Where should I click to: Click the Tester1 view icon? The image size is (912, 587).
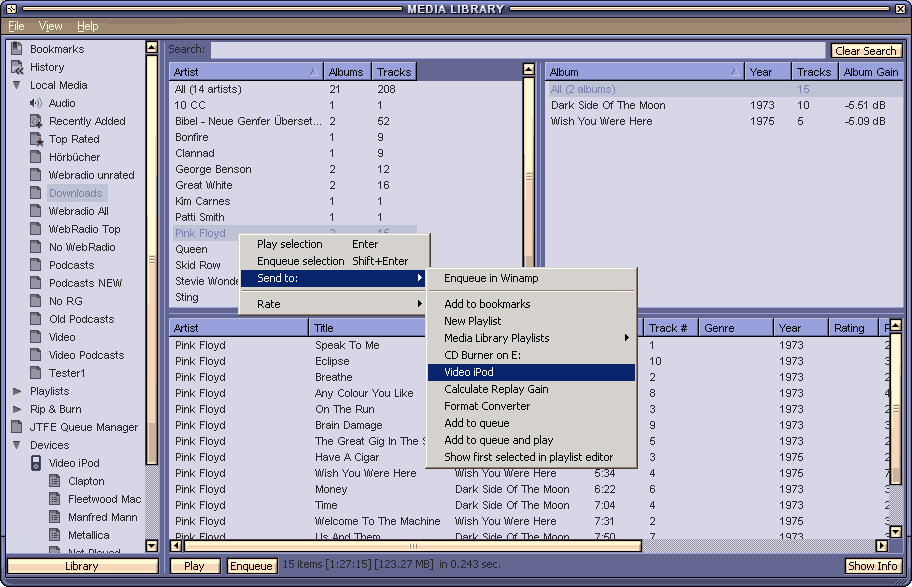point(35,373)
